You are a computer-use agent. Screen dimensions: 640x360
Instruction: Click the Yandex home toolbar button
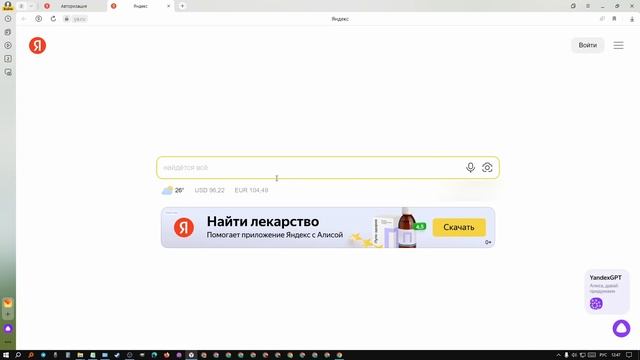point(38,19)
